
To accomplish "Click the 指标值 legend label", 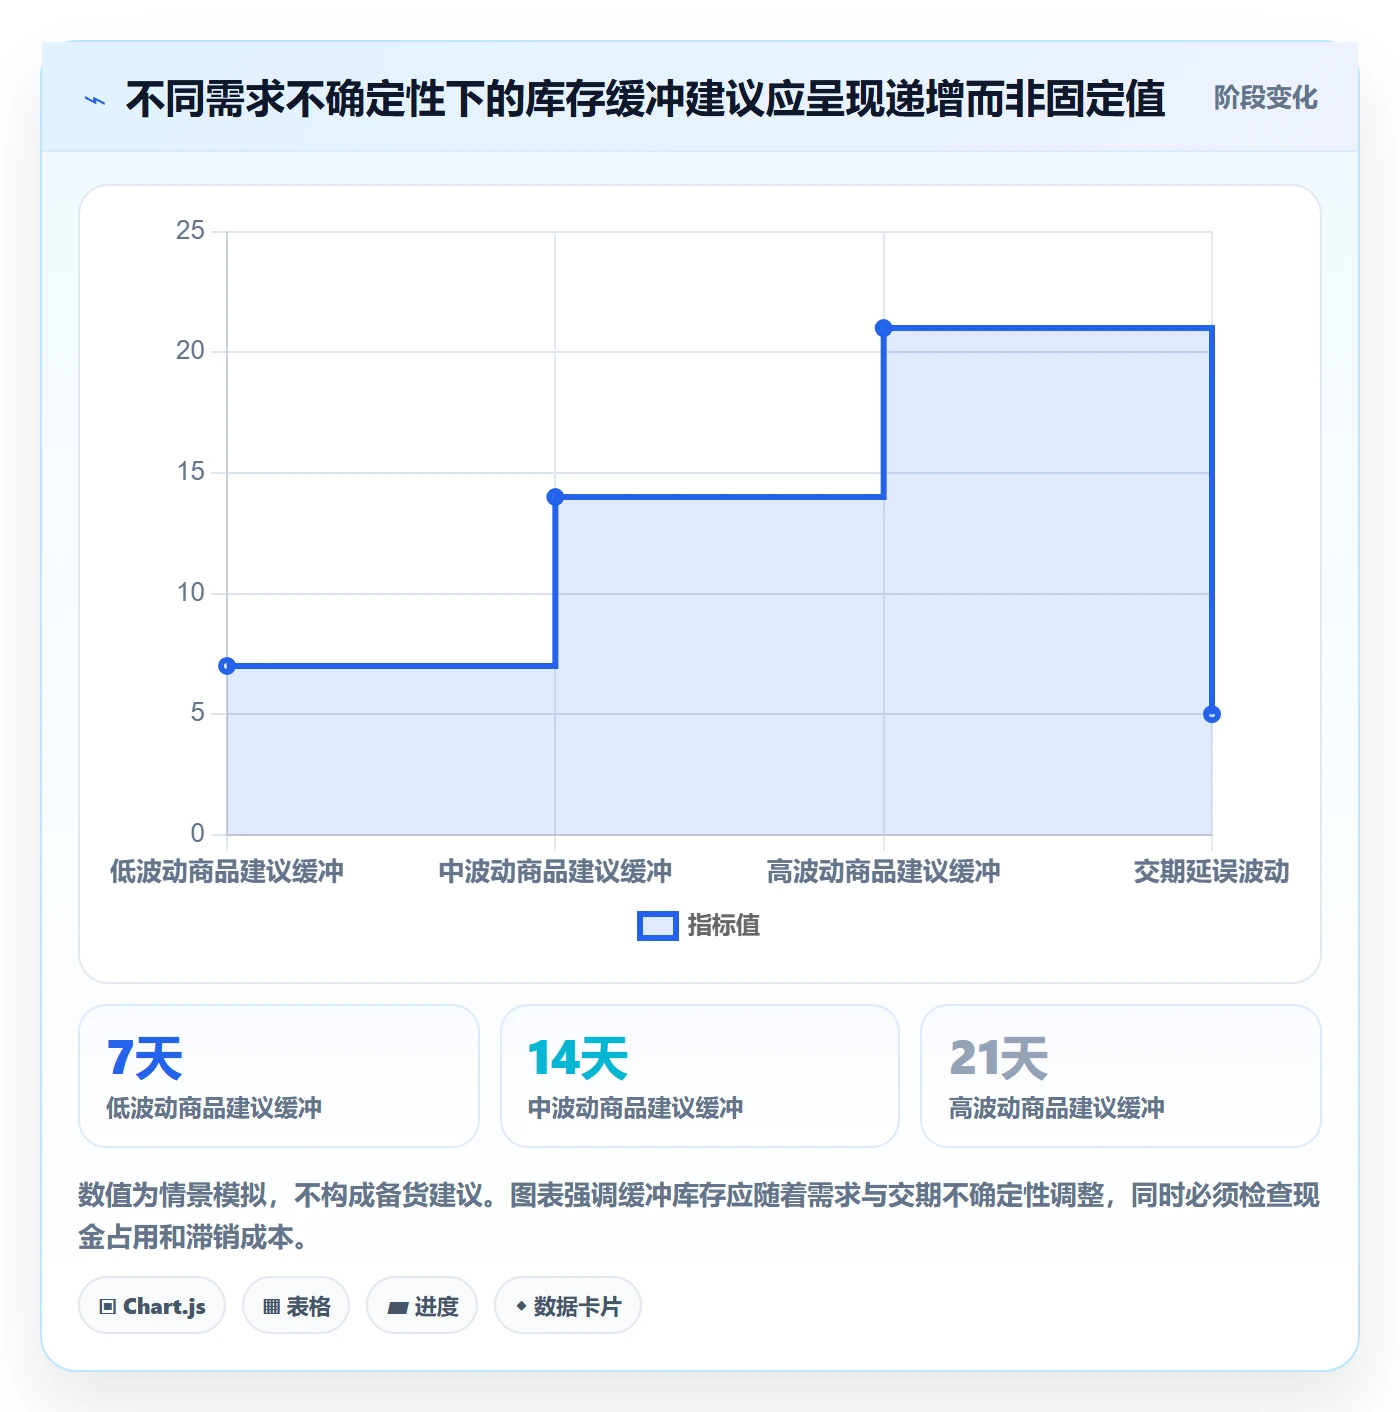I will (x=724, y=926).
